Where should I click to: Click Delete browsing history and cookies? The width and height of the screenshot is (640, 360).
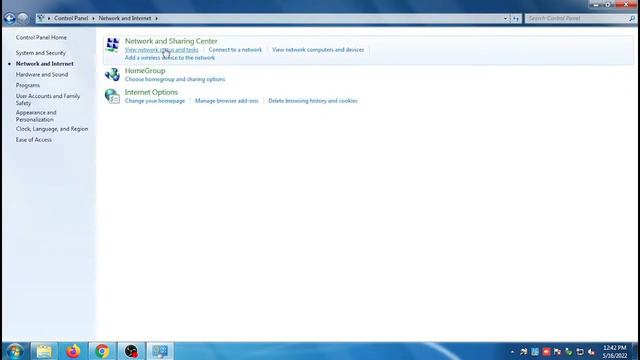coord(313,101)
